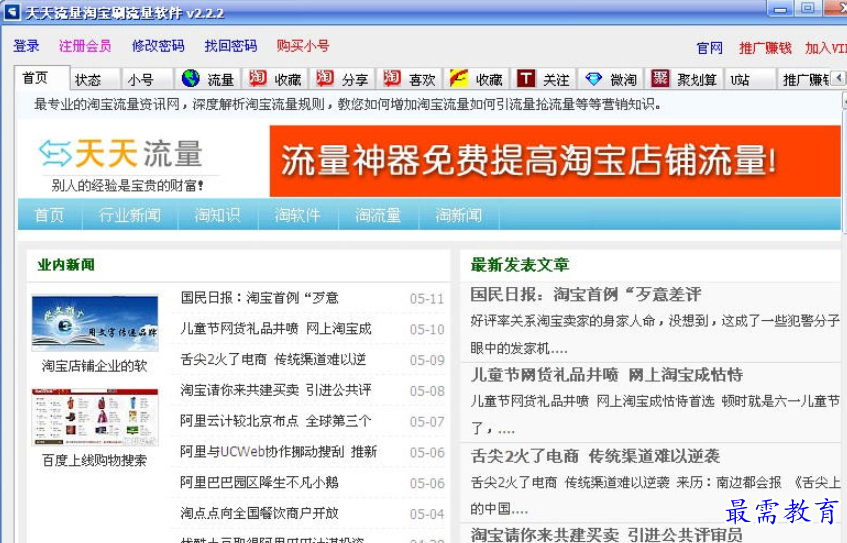Viewport: 847px width, 543px height.
Task: Open the 淘宝店铺企业的软 thumbnail image
Action: (95, 323)
